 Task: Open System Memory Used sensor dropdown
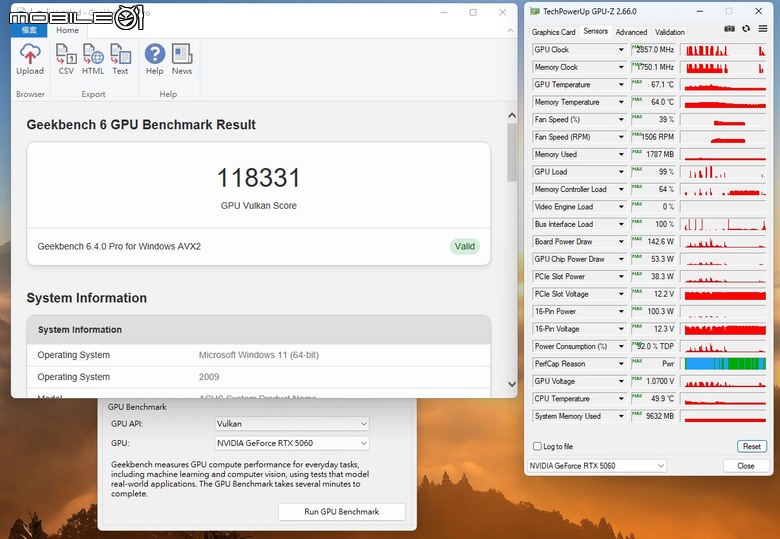tap(621, 416)
